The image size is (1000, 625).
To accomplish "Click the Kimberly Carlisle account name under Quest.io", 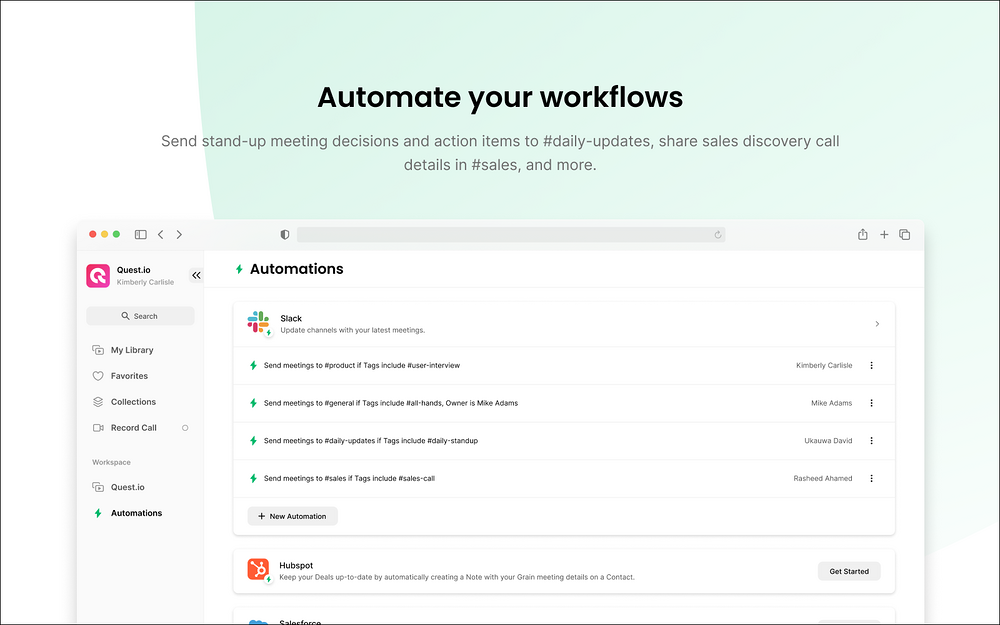I will tap(145, 282).
